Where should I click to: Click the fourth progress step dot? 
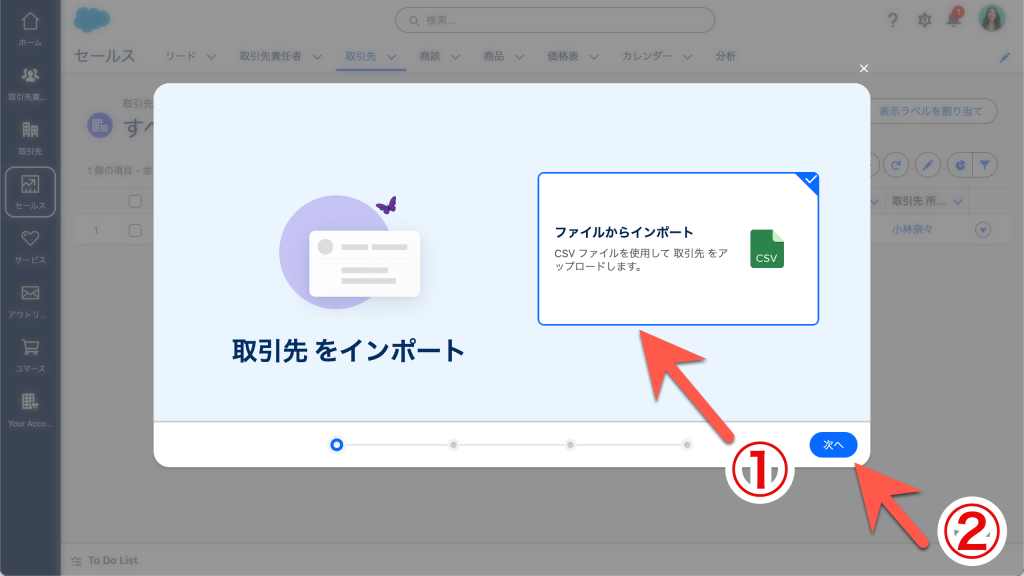click(687, 445)
